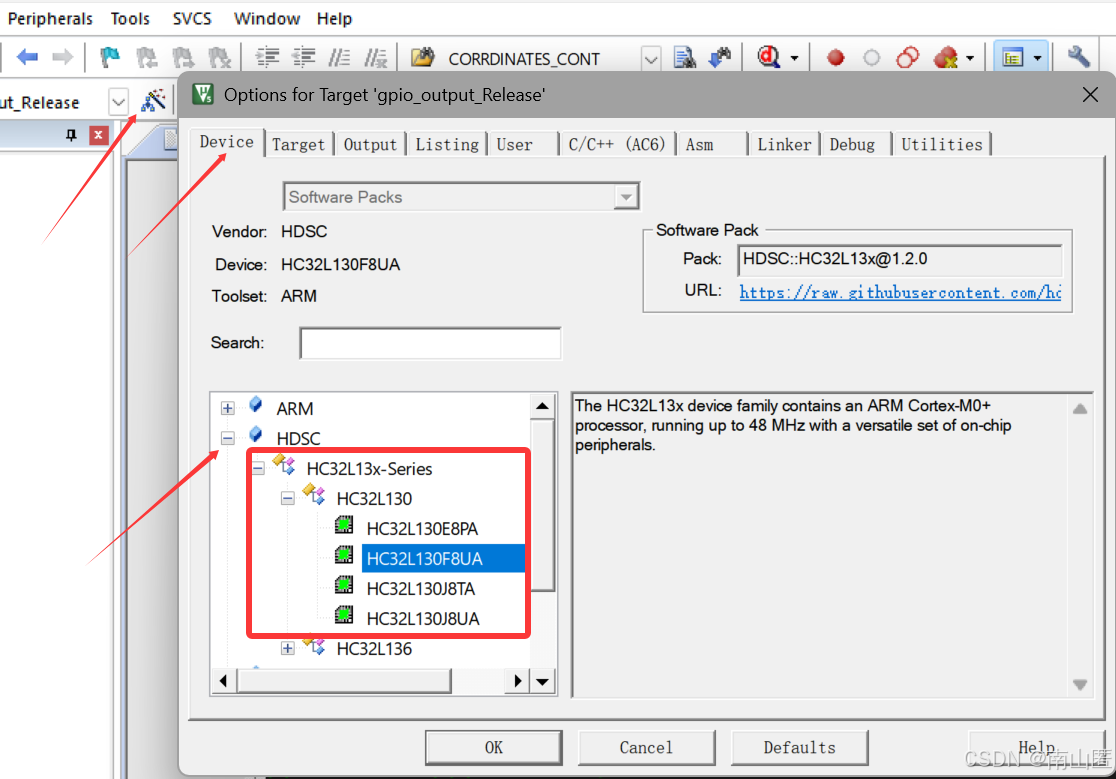Screen dimensions: 1116x779
Task: Pin the project panel with the pushpin icon
Action: [70, 134]
